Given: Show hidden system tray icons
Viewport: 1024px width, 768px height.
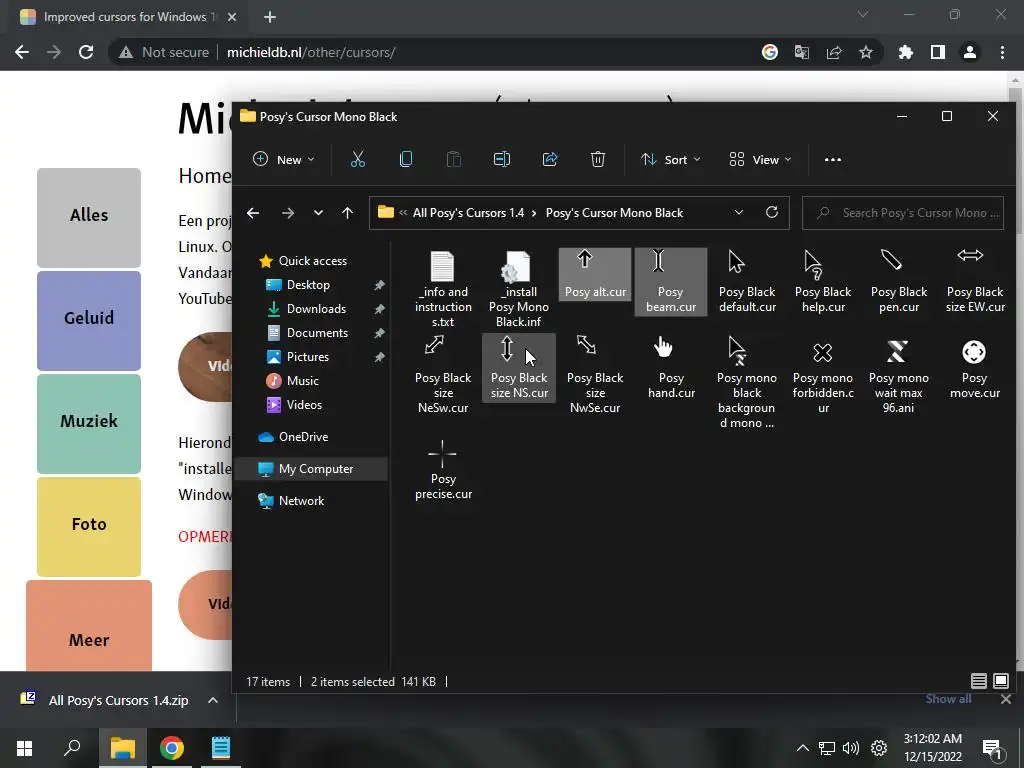Looking at the screenshot, I should pos(803,748).
